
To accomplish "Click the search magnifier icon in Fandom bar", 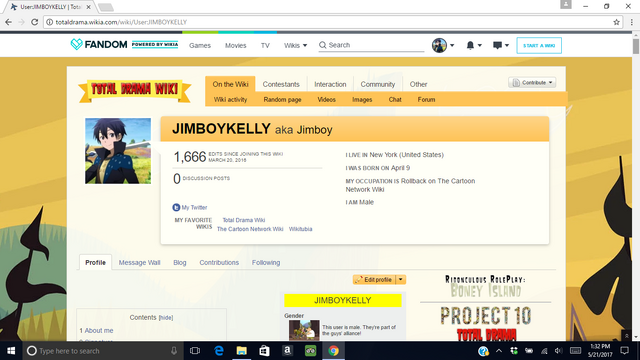I will pyautogui.click(x=322, y=45).
